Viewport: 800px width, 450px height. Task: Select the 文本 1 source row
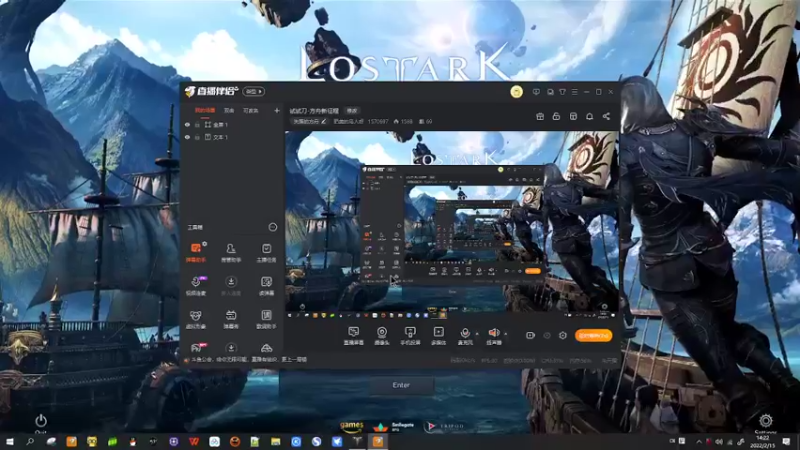pos(232,137)
